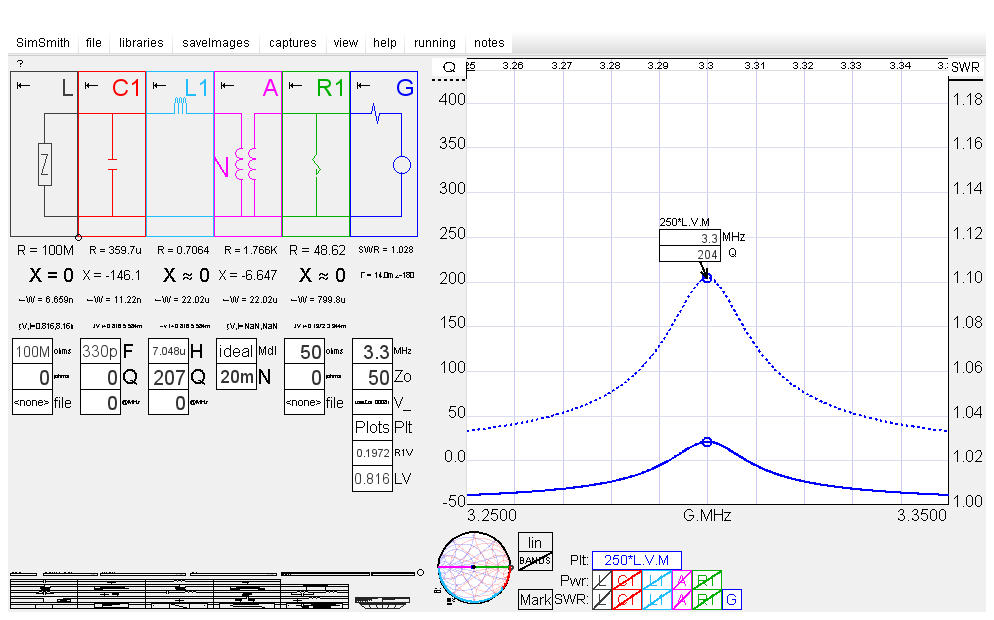Viewport: 994px width, 620px height.
Task: Toggle Pwr plot for A
Action: click(x=681, y=580)
